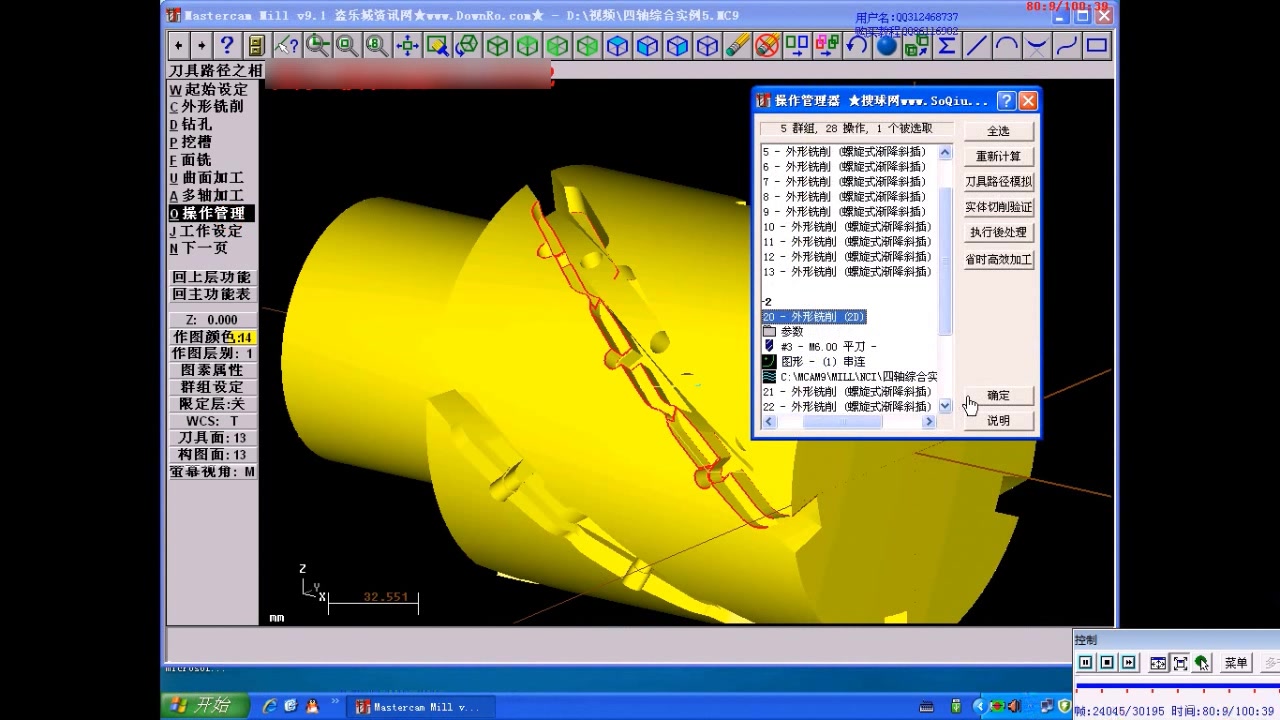Click 回主功能表 main menu button
1280x720 pixels.
(212, 294)
